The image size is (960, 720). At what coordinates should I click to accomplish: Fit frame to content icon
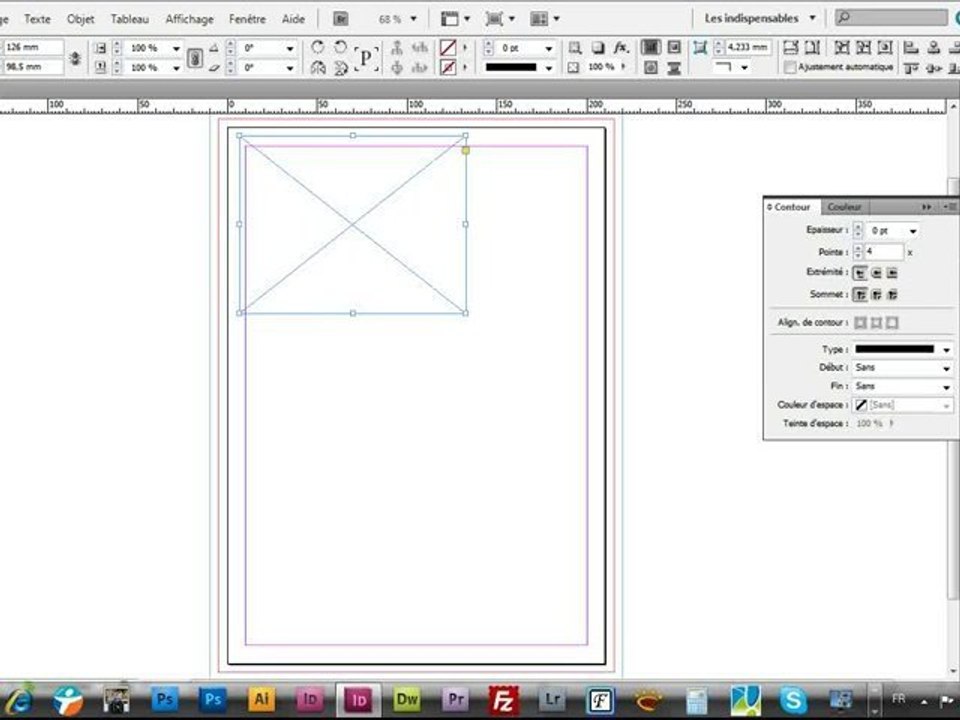click(863, 47)
